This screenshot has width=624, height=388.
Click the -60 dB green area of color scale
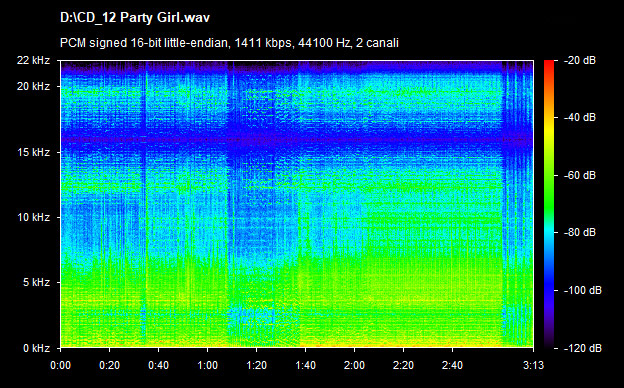(x=549, y=175)
